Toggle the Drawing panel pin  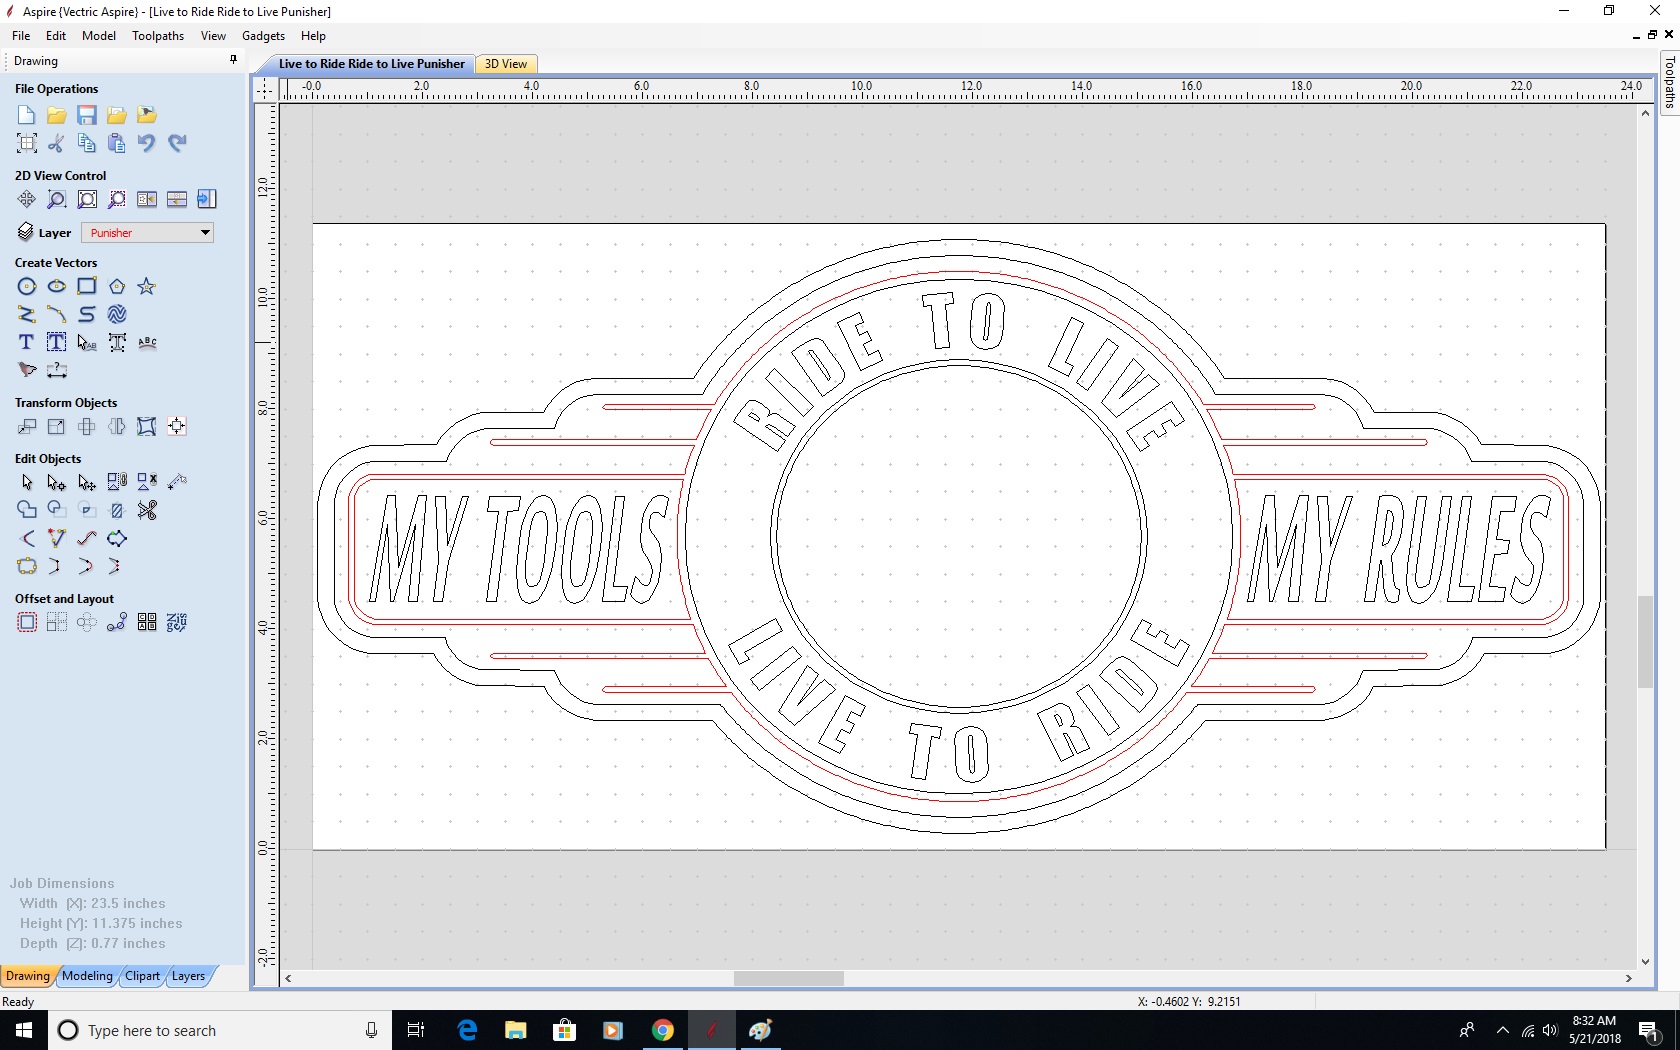[x=234, y=60]
